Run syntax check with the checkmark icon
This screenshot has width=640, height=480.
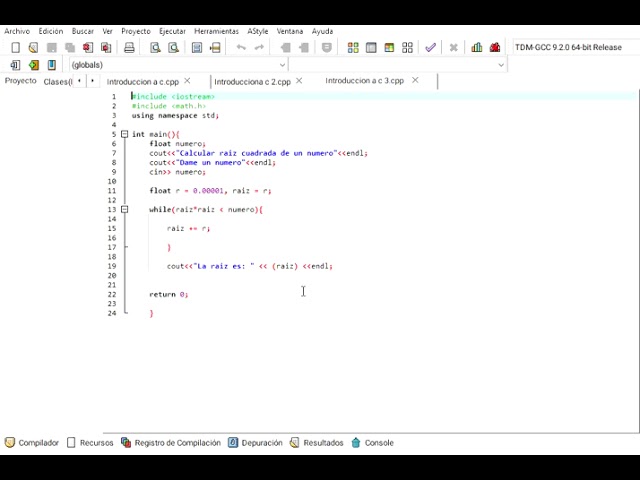(x=430, y=47)
